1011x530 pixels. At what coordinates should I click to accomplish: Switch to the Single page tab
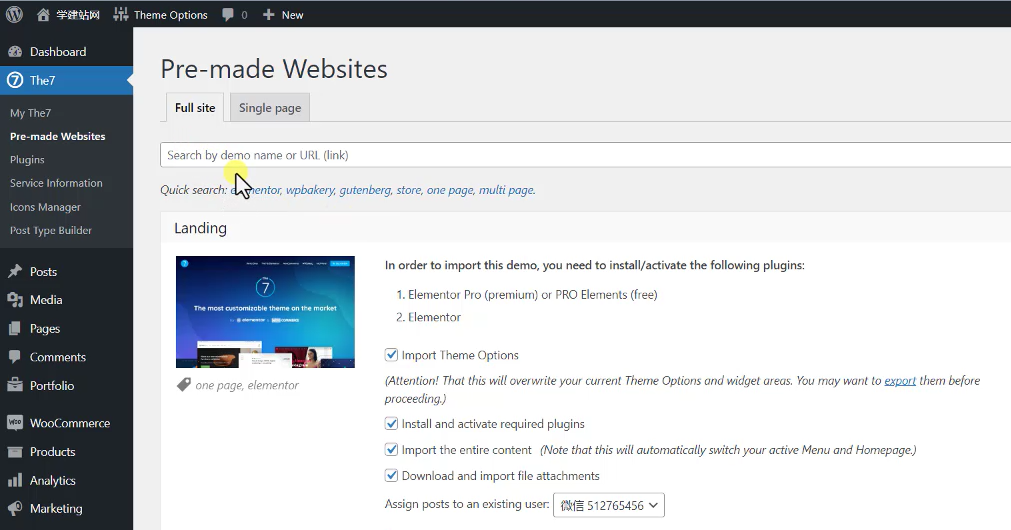[x=270, y=108]
